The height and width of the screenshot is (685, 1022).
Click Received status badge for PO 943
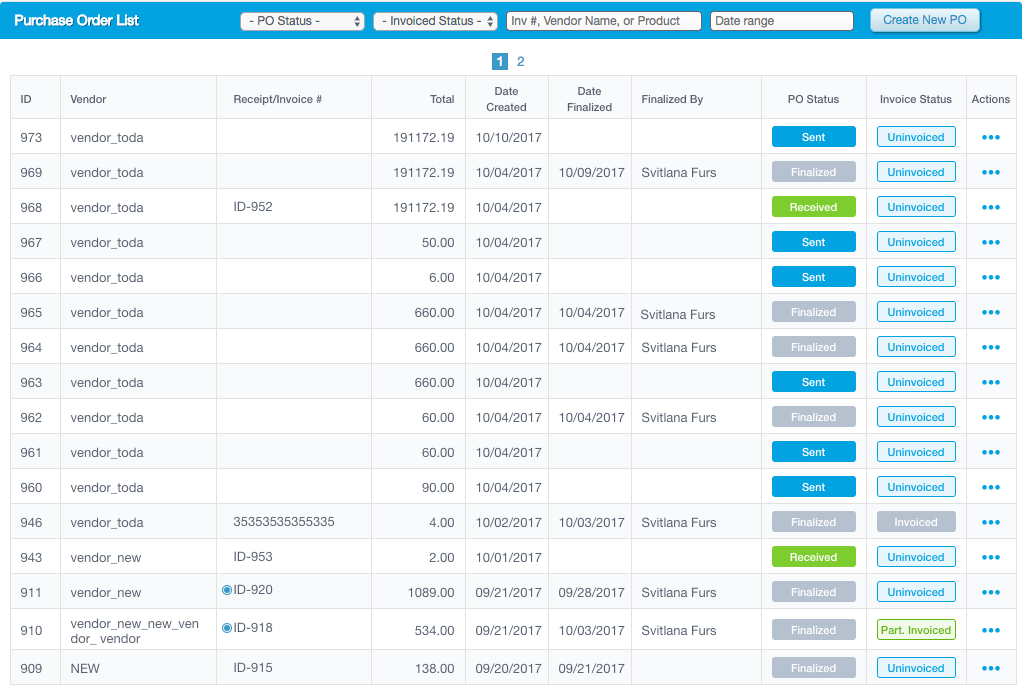coord(813,557)
